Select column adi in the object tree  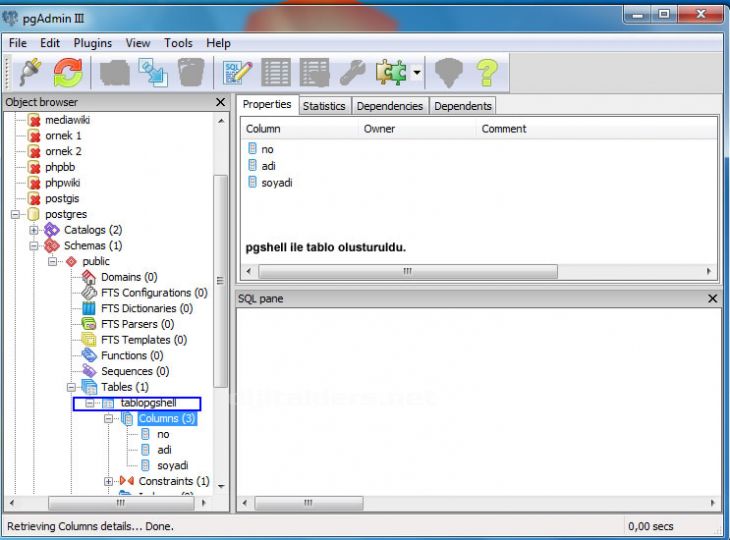(164, 450)
